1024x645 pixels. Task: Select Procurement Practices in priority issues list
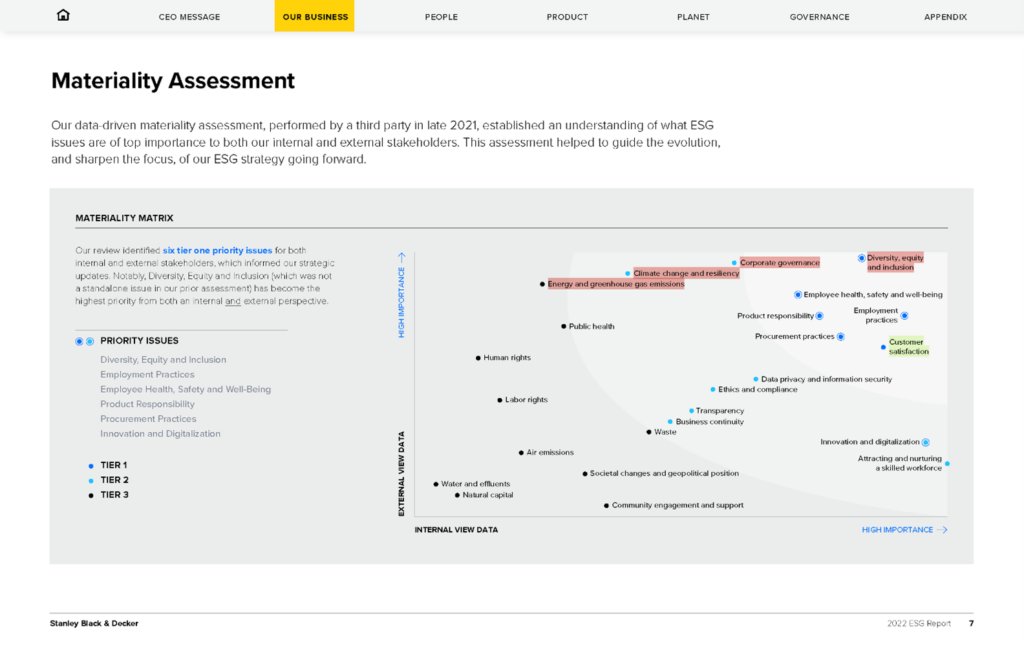pos(148,419)
